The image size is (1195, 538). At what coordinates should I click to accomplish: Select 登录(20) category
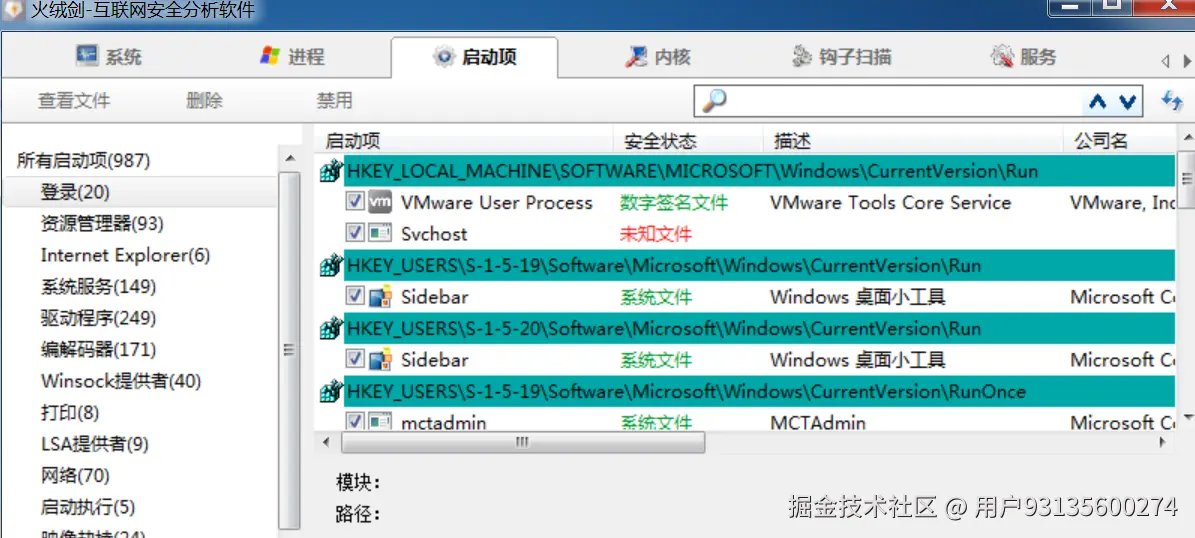click(x=75, y=193)
